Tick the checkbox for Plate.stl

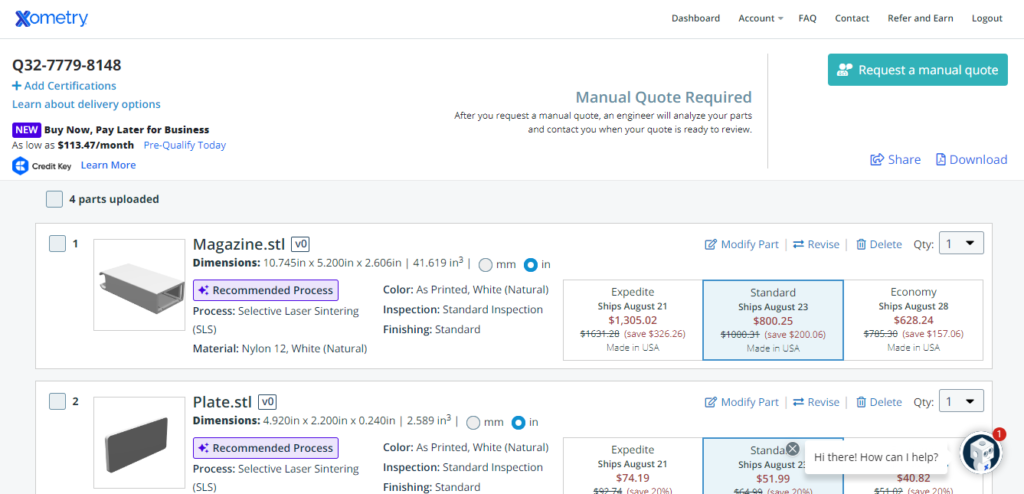point(57,401)
